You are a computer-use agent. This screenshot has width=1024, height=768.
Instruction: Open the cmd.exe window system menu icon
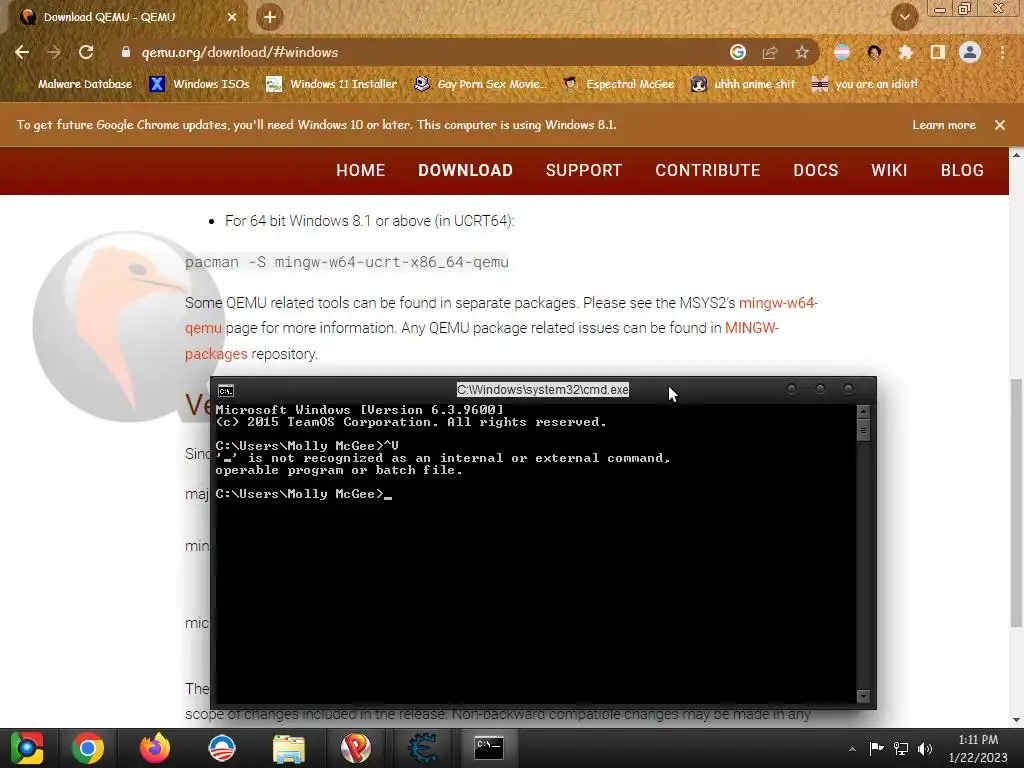[226, 391]
